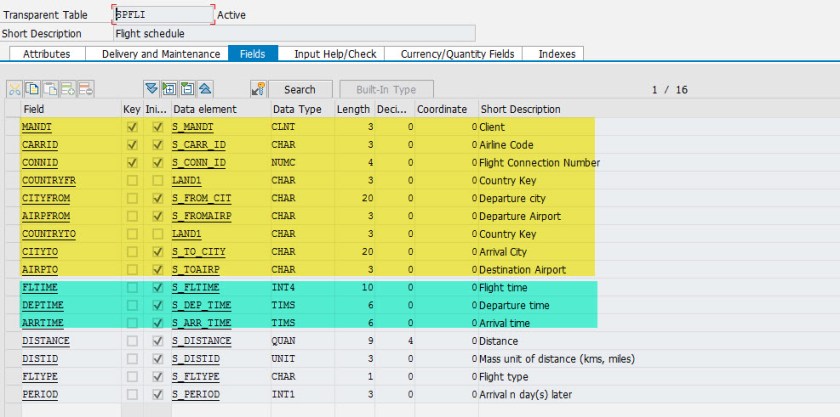Click the Copy row icon

[x=31, y=90]
